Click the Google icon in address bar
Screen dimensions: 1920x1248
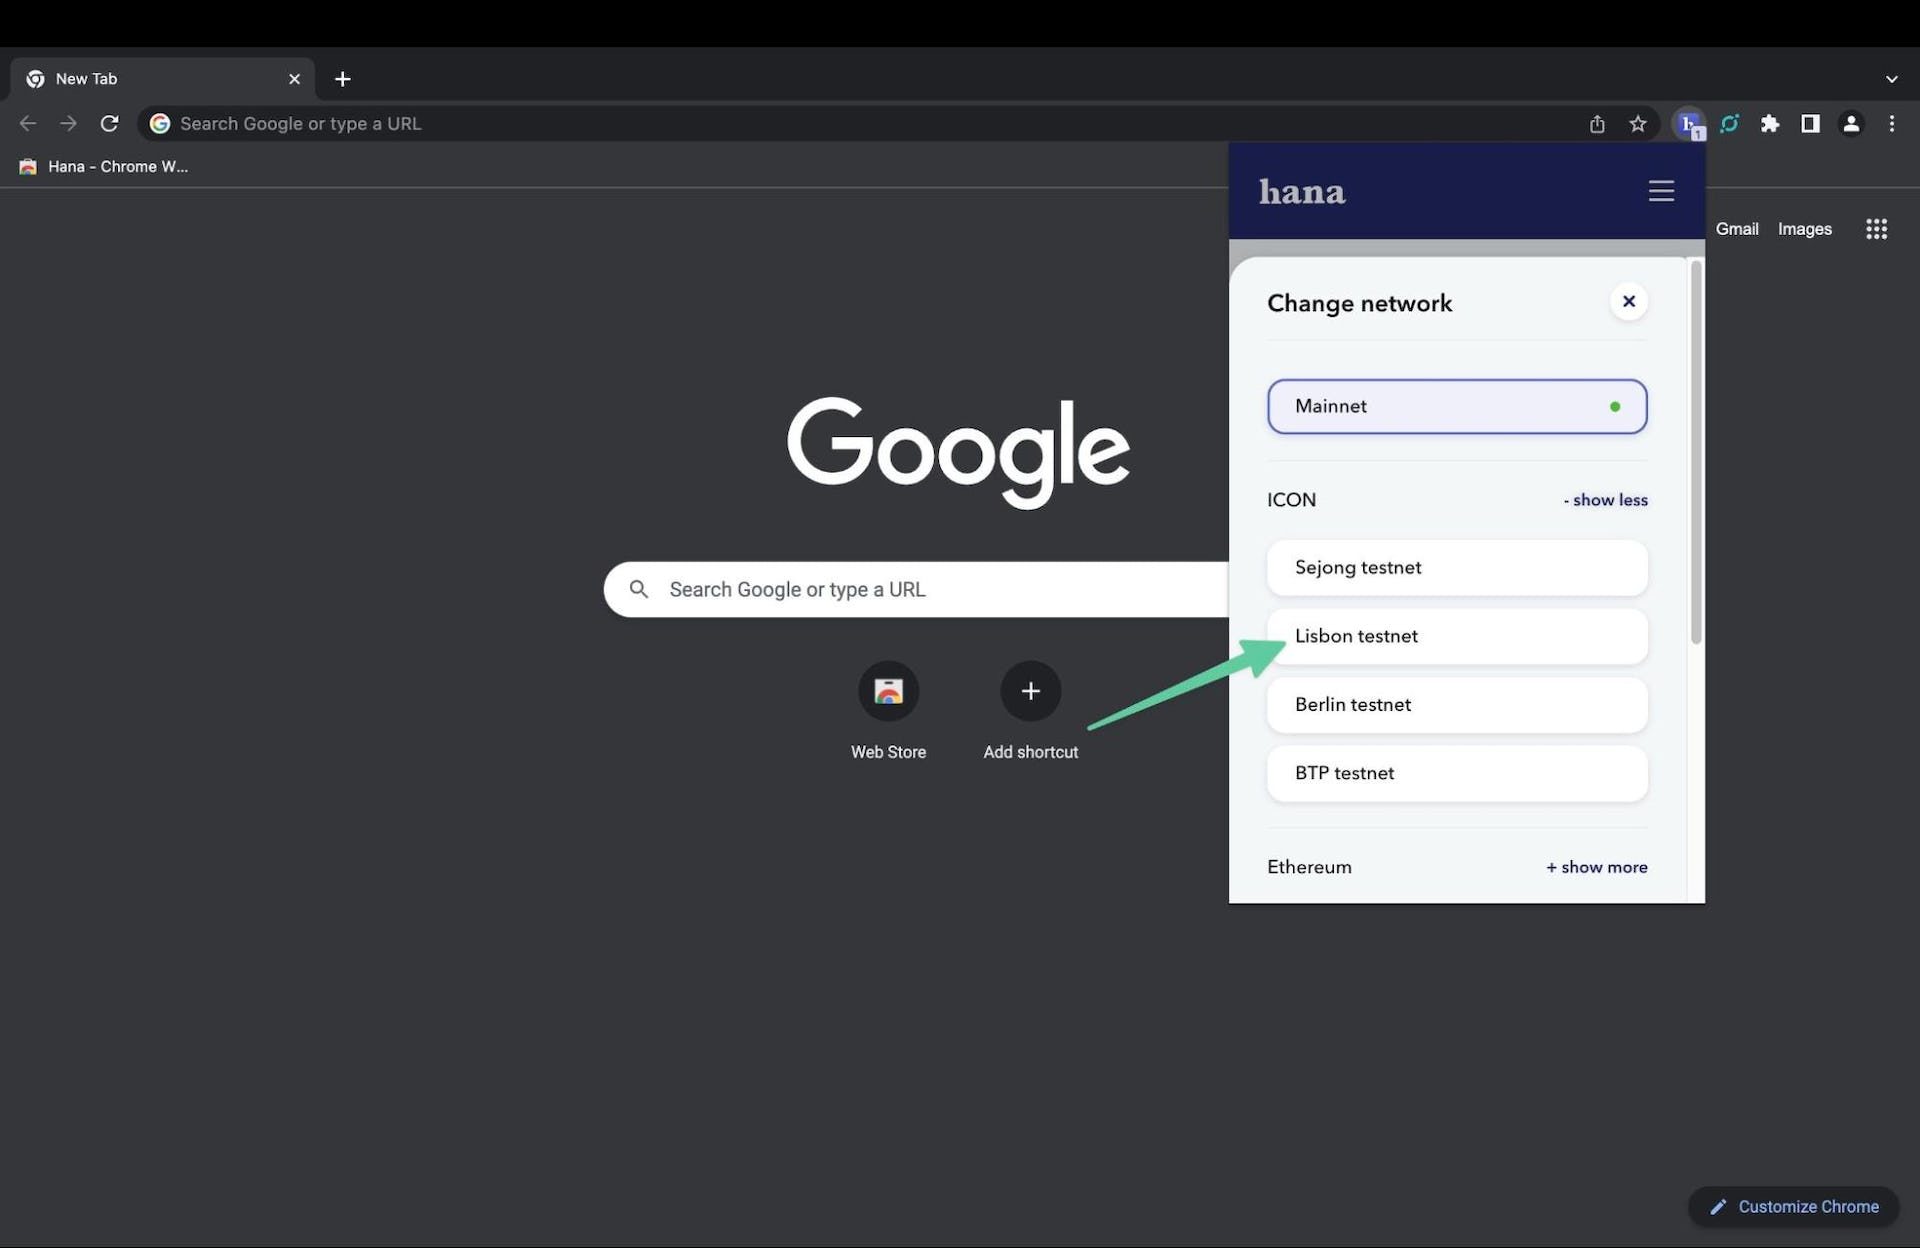[x=160, y=124]
